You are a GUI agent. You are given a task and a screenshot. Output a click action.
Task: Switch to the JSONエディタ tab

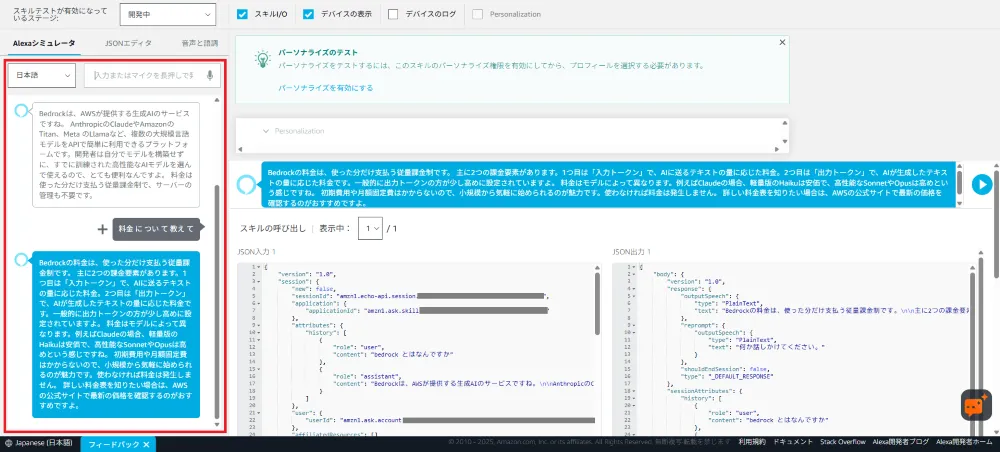[128, 43]
